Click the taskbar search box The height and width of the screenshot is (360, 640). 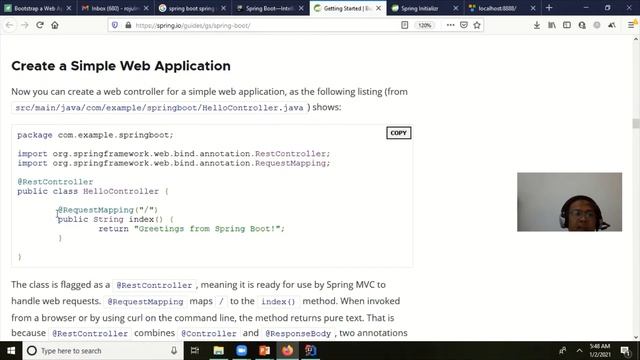tap(102, 351)
